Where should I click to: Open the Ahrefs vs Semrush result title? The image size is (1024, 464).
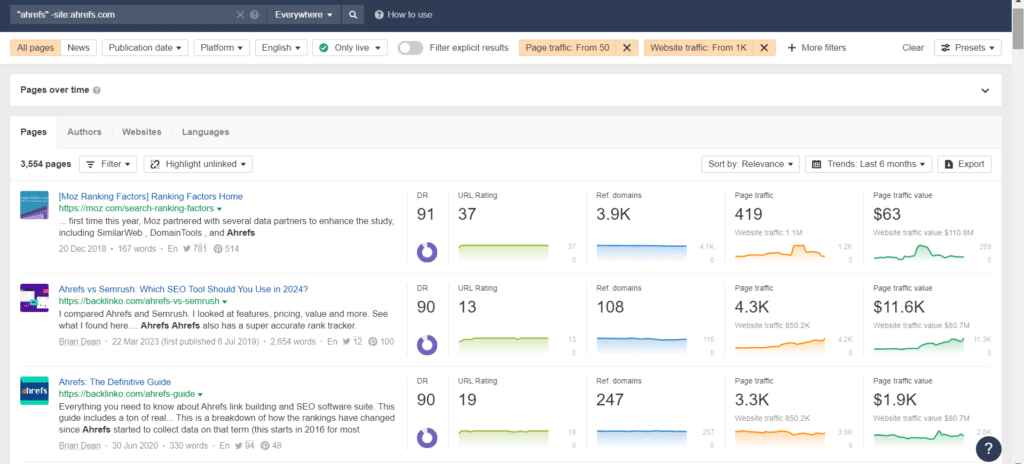pyautogui.click(x=183, y=289)
